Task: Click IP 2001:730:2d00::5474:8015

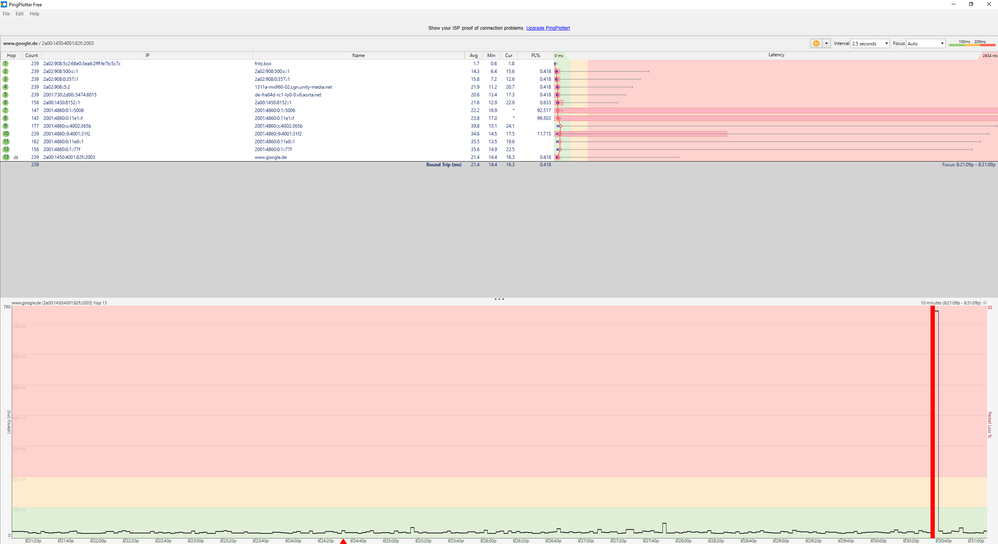Action: pos(69,95)
